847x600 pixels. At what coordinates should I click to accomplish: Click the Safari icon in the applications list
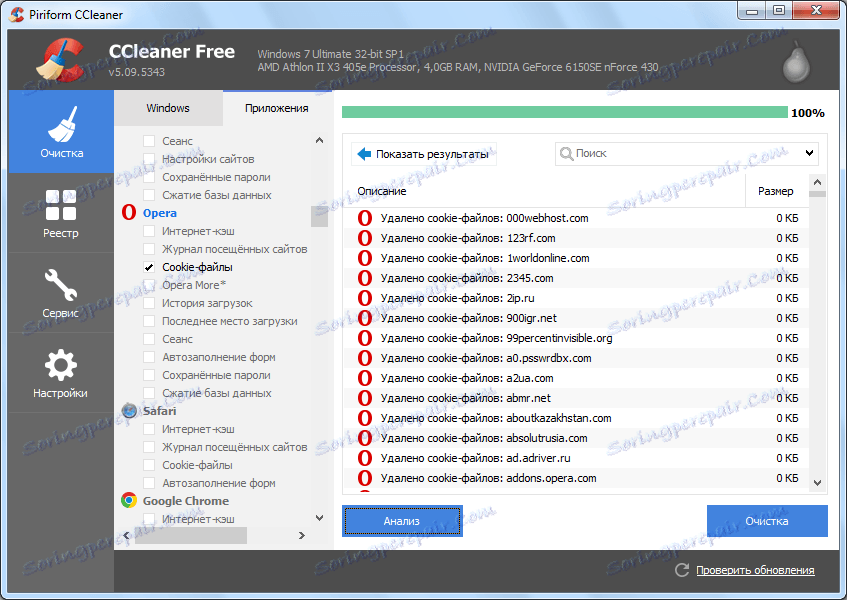tap(129, 411)
